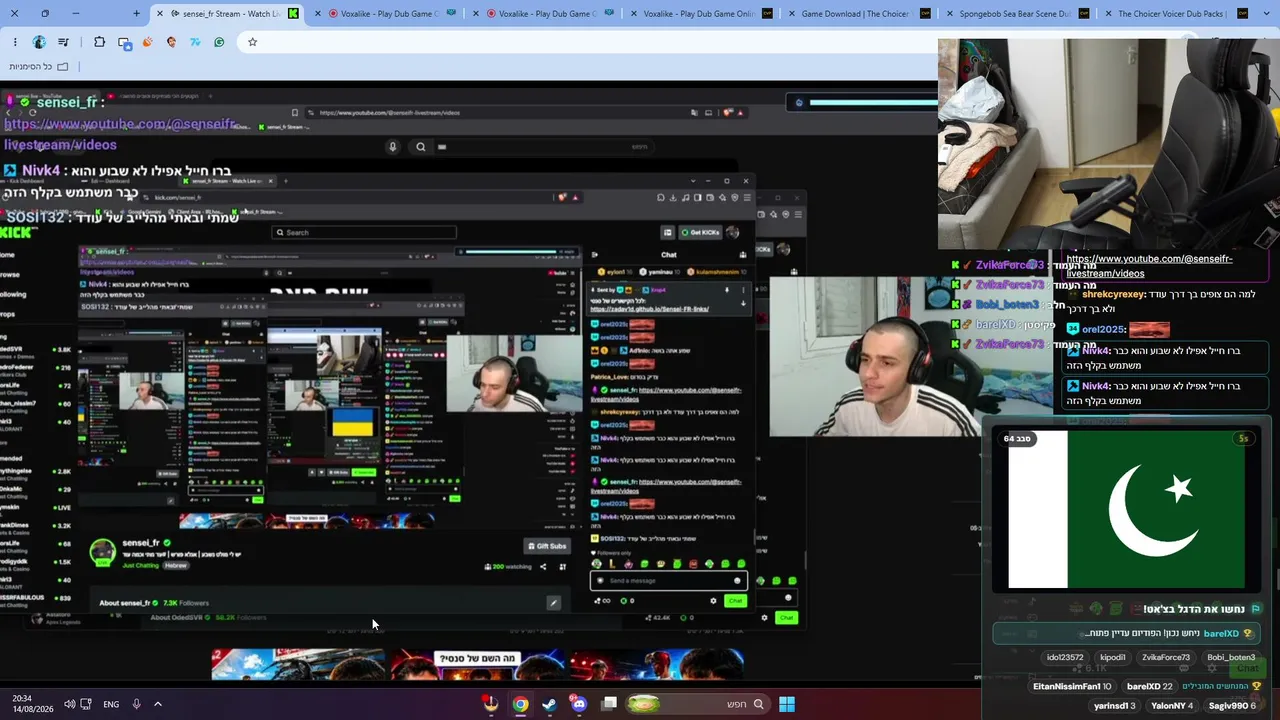Click the Gift Subs button
Image resolution: width=1280 pixels, height=720 pixels.
click(547, 546)
